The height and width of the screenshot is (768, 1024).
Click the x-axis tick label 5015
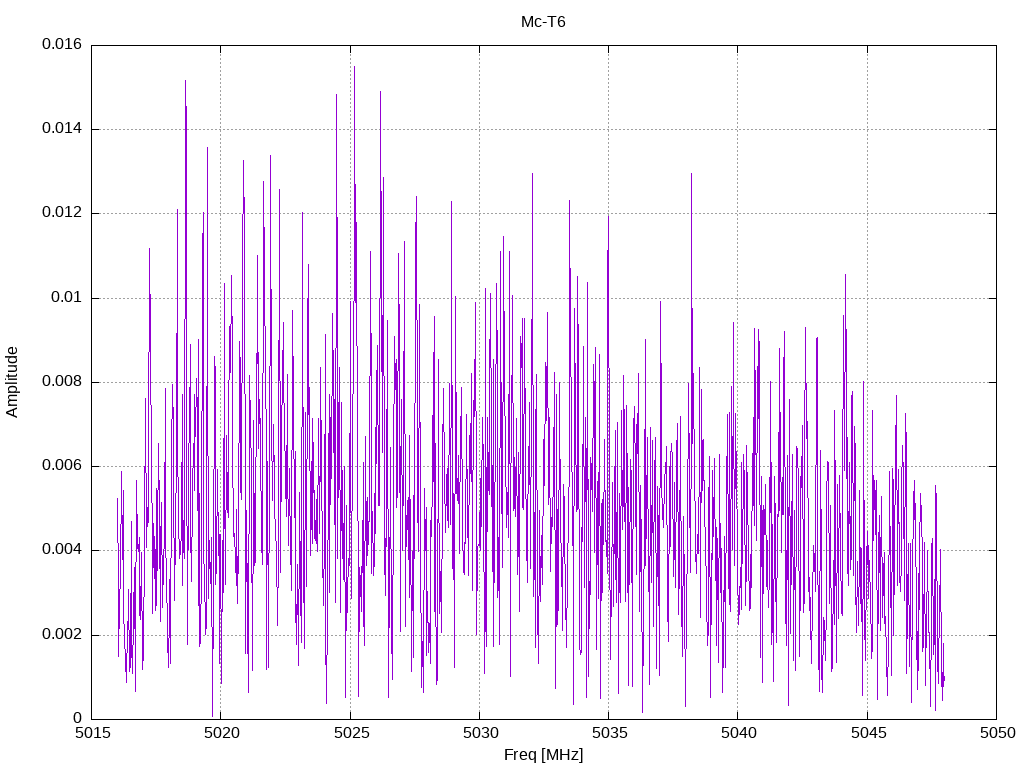pos(92,733)
